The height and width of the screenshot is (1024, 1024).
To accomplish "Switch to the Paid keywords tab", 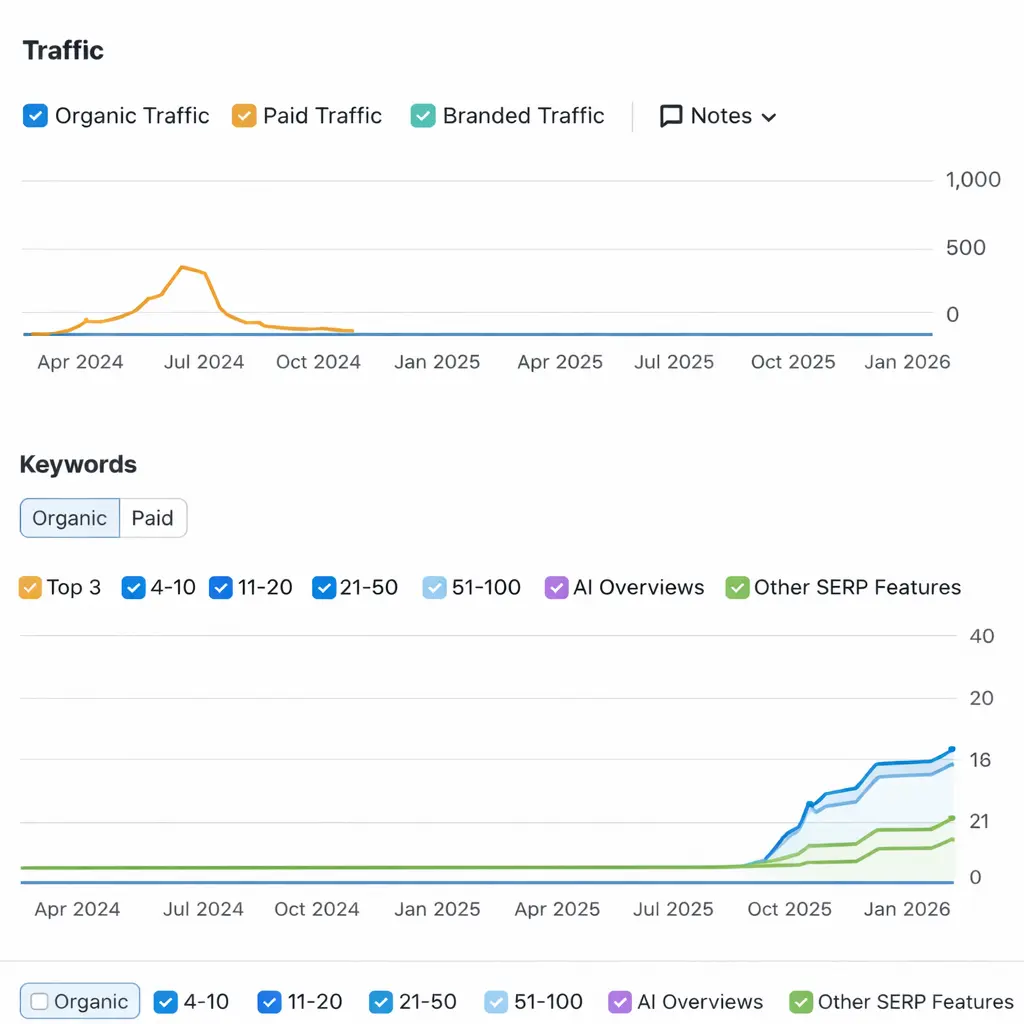I will [153, 518].
